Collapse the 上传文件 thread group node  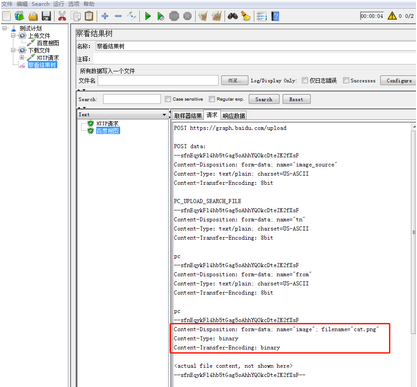point(13,35)
